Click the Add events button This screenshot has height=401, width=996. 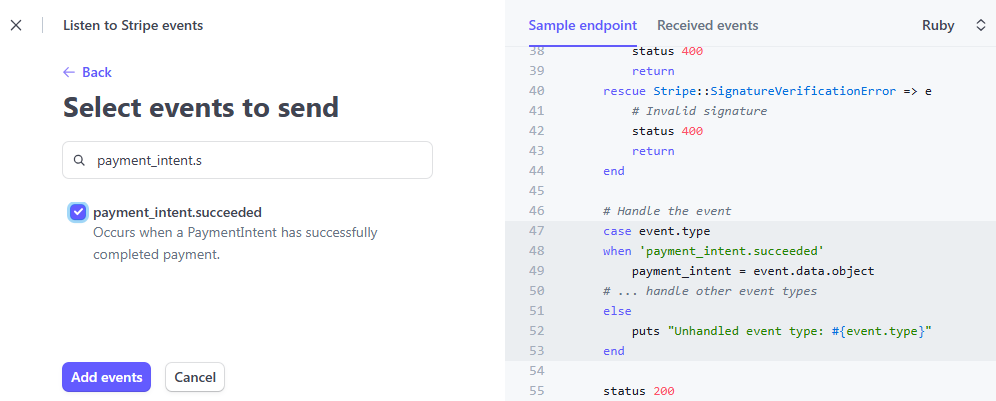[x=106, y=377]
